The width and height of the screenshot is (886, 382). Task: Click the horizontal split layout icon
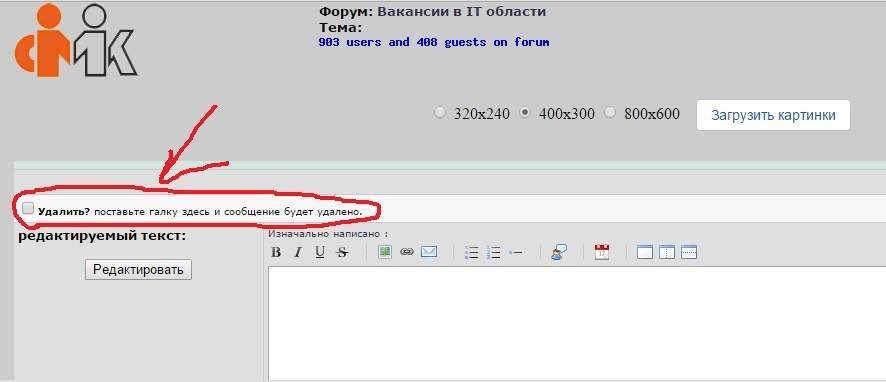[x=689, y=252]
